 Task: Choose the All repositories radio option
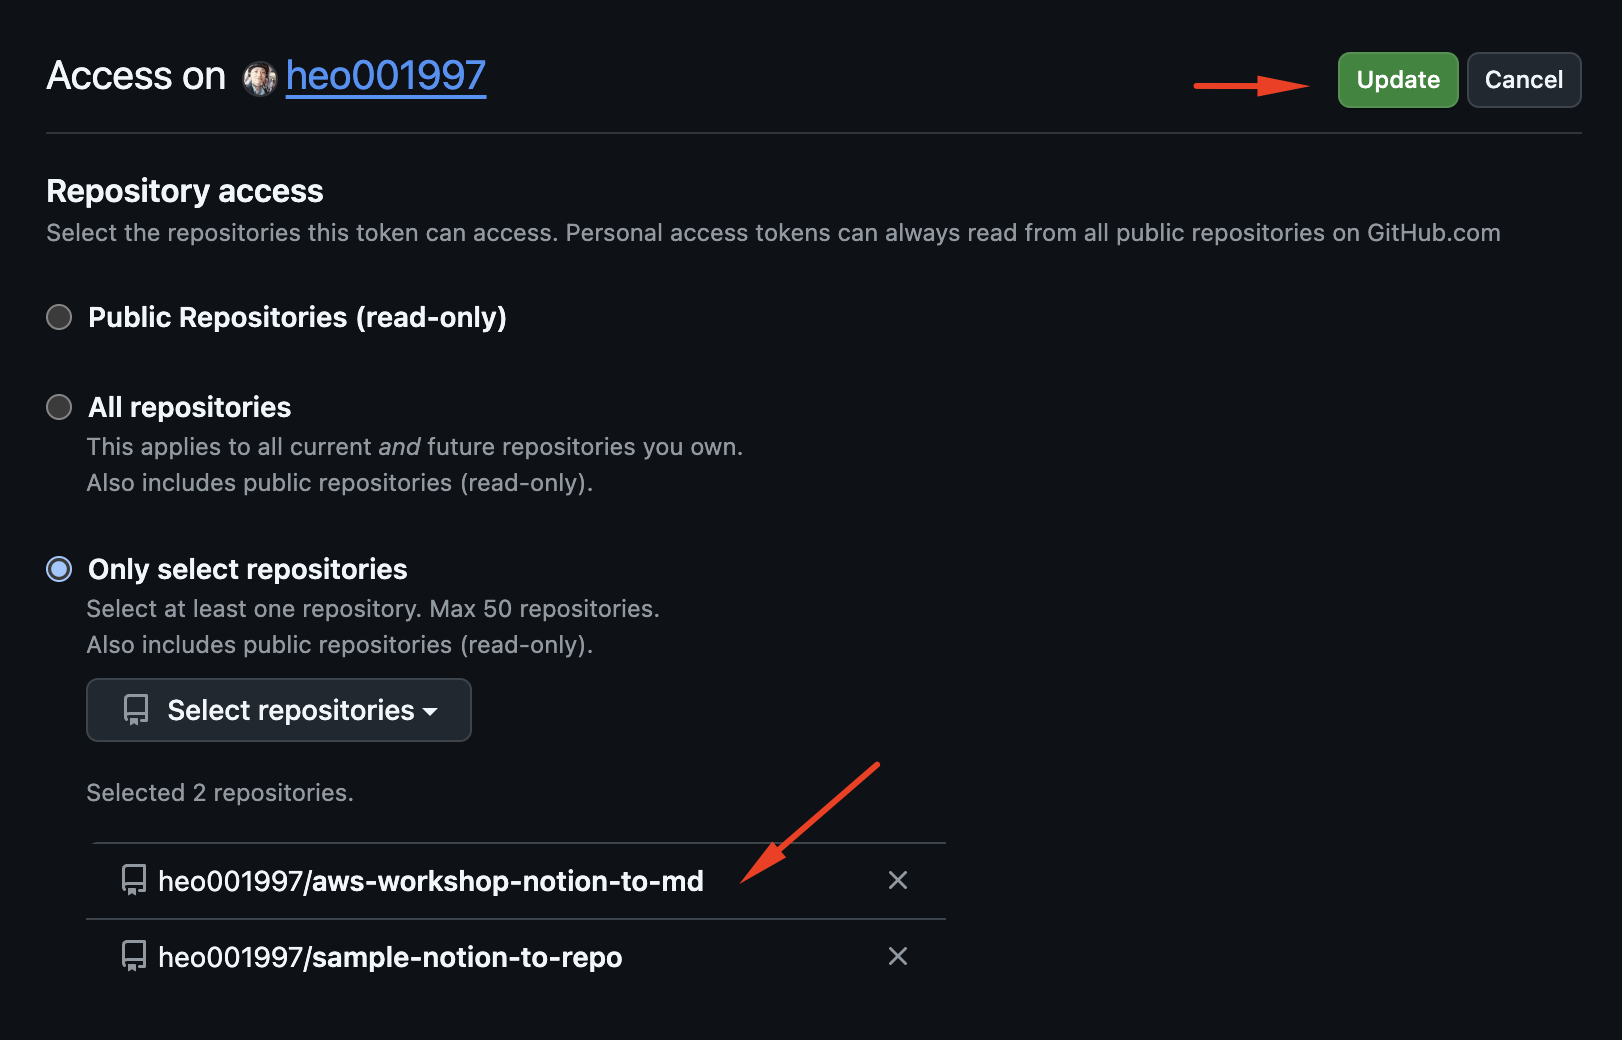point(60,407)
